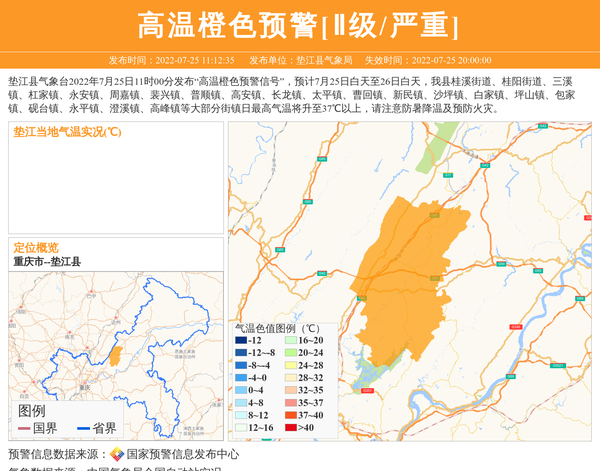Viewport: 600px width, 471px height.
Task: Click the 24~28 yellow legend swatch
Action: 292,366
